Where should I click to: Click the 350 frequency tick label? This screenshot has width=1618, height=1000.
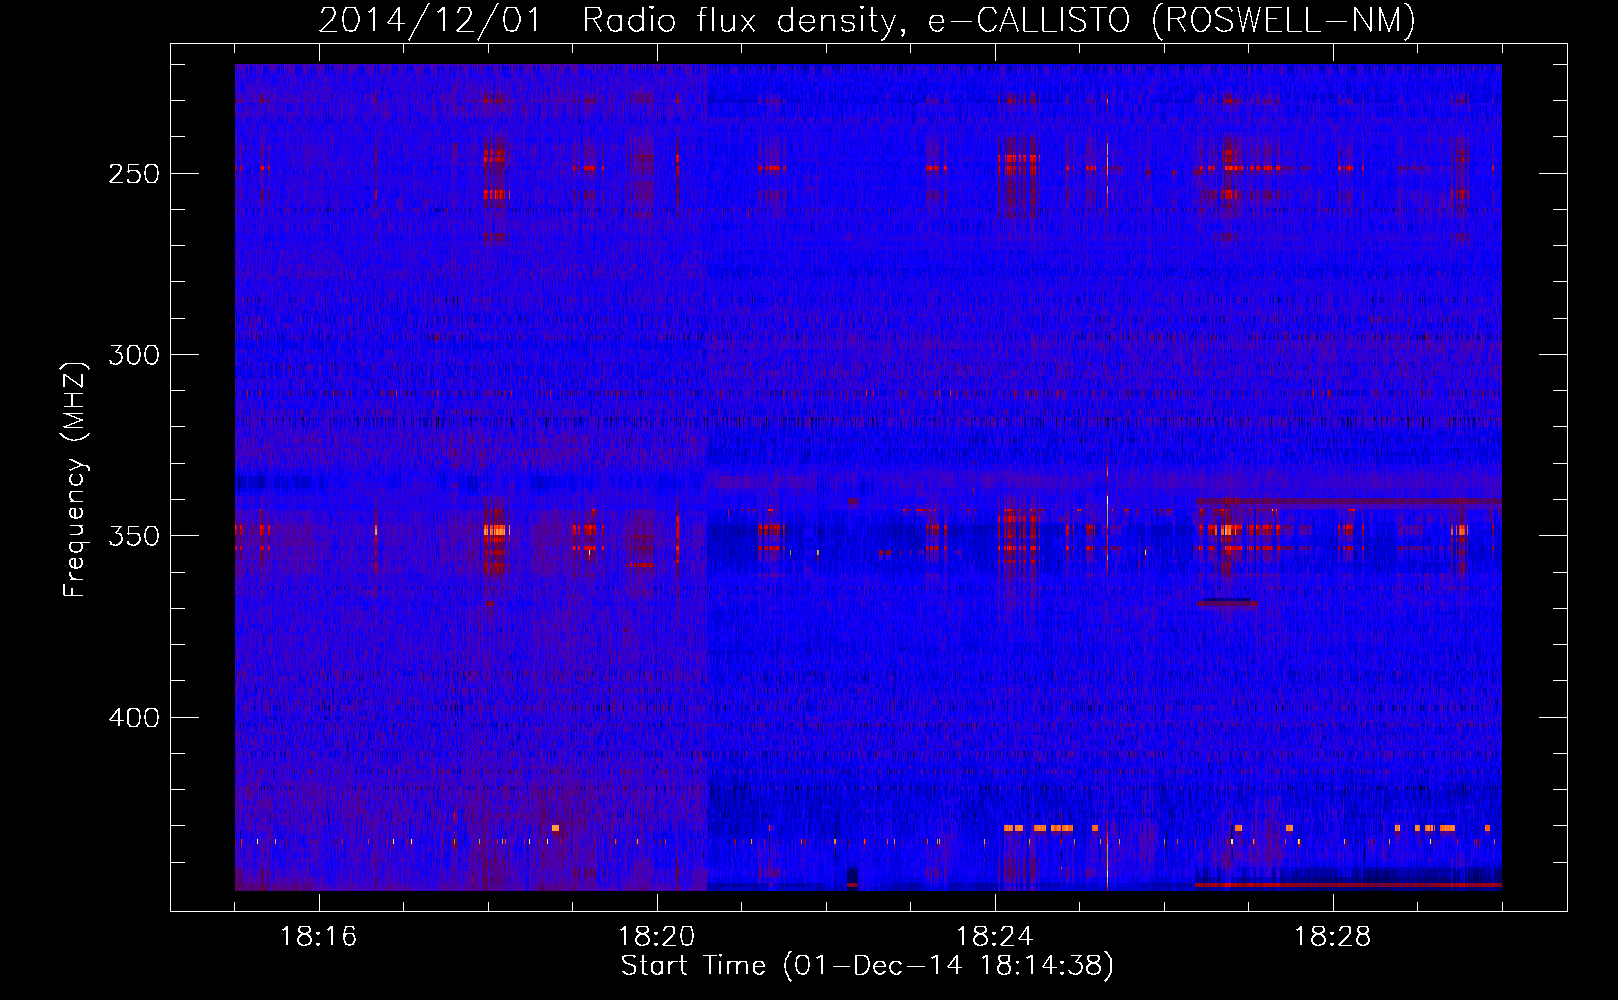[134, 536]
